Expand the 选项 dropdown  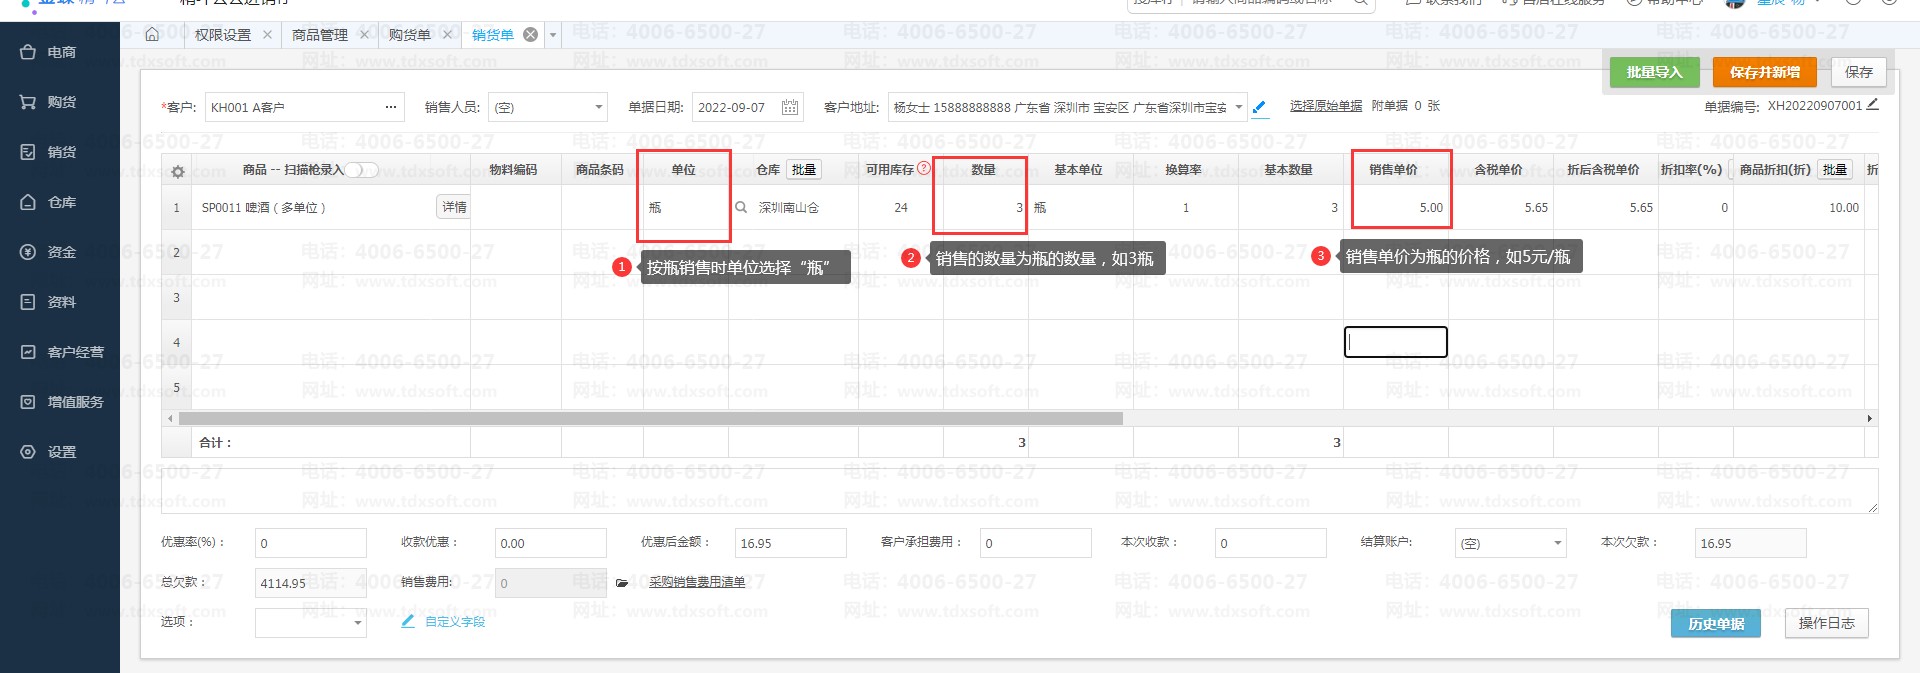pyautogui.click(x=357, y=623)
